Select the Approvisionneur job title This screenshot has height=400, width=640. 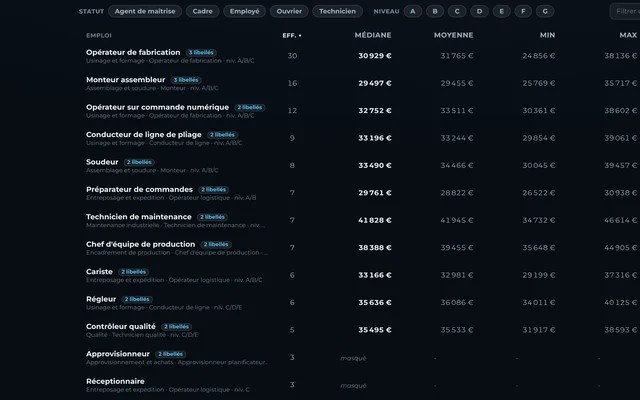(118, 353)
